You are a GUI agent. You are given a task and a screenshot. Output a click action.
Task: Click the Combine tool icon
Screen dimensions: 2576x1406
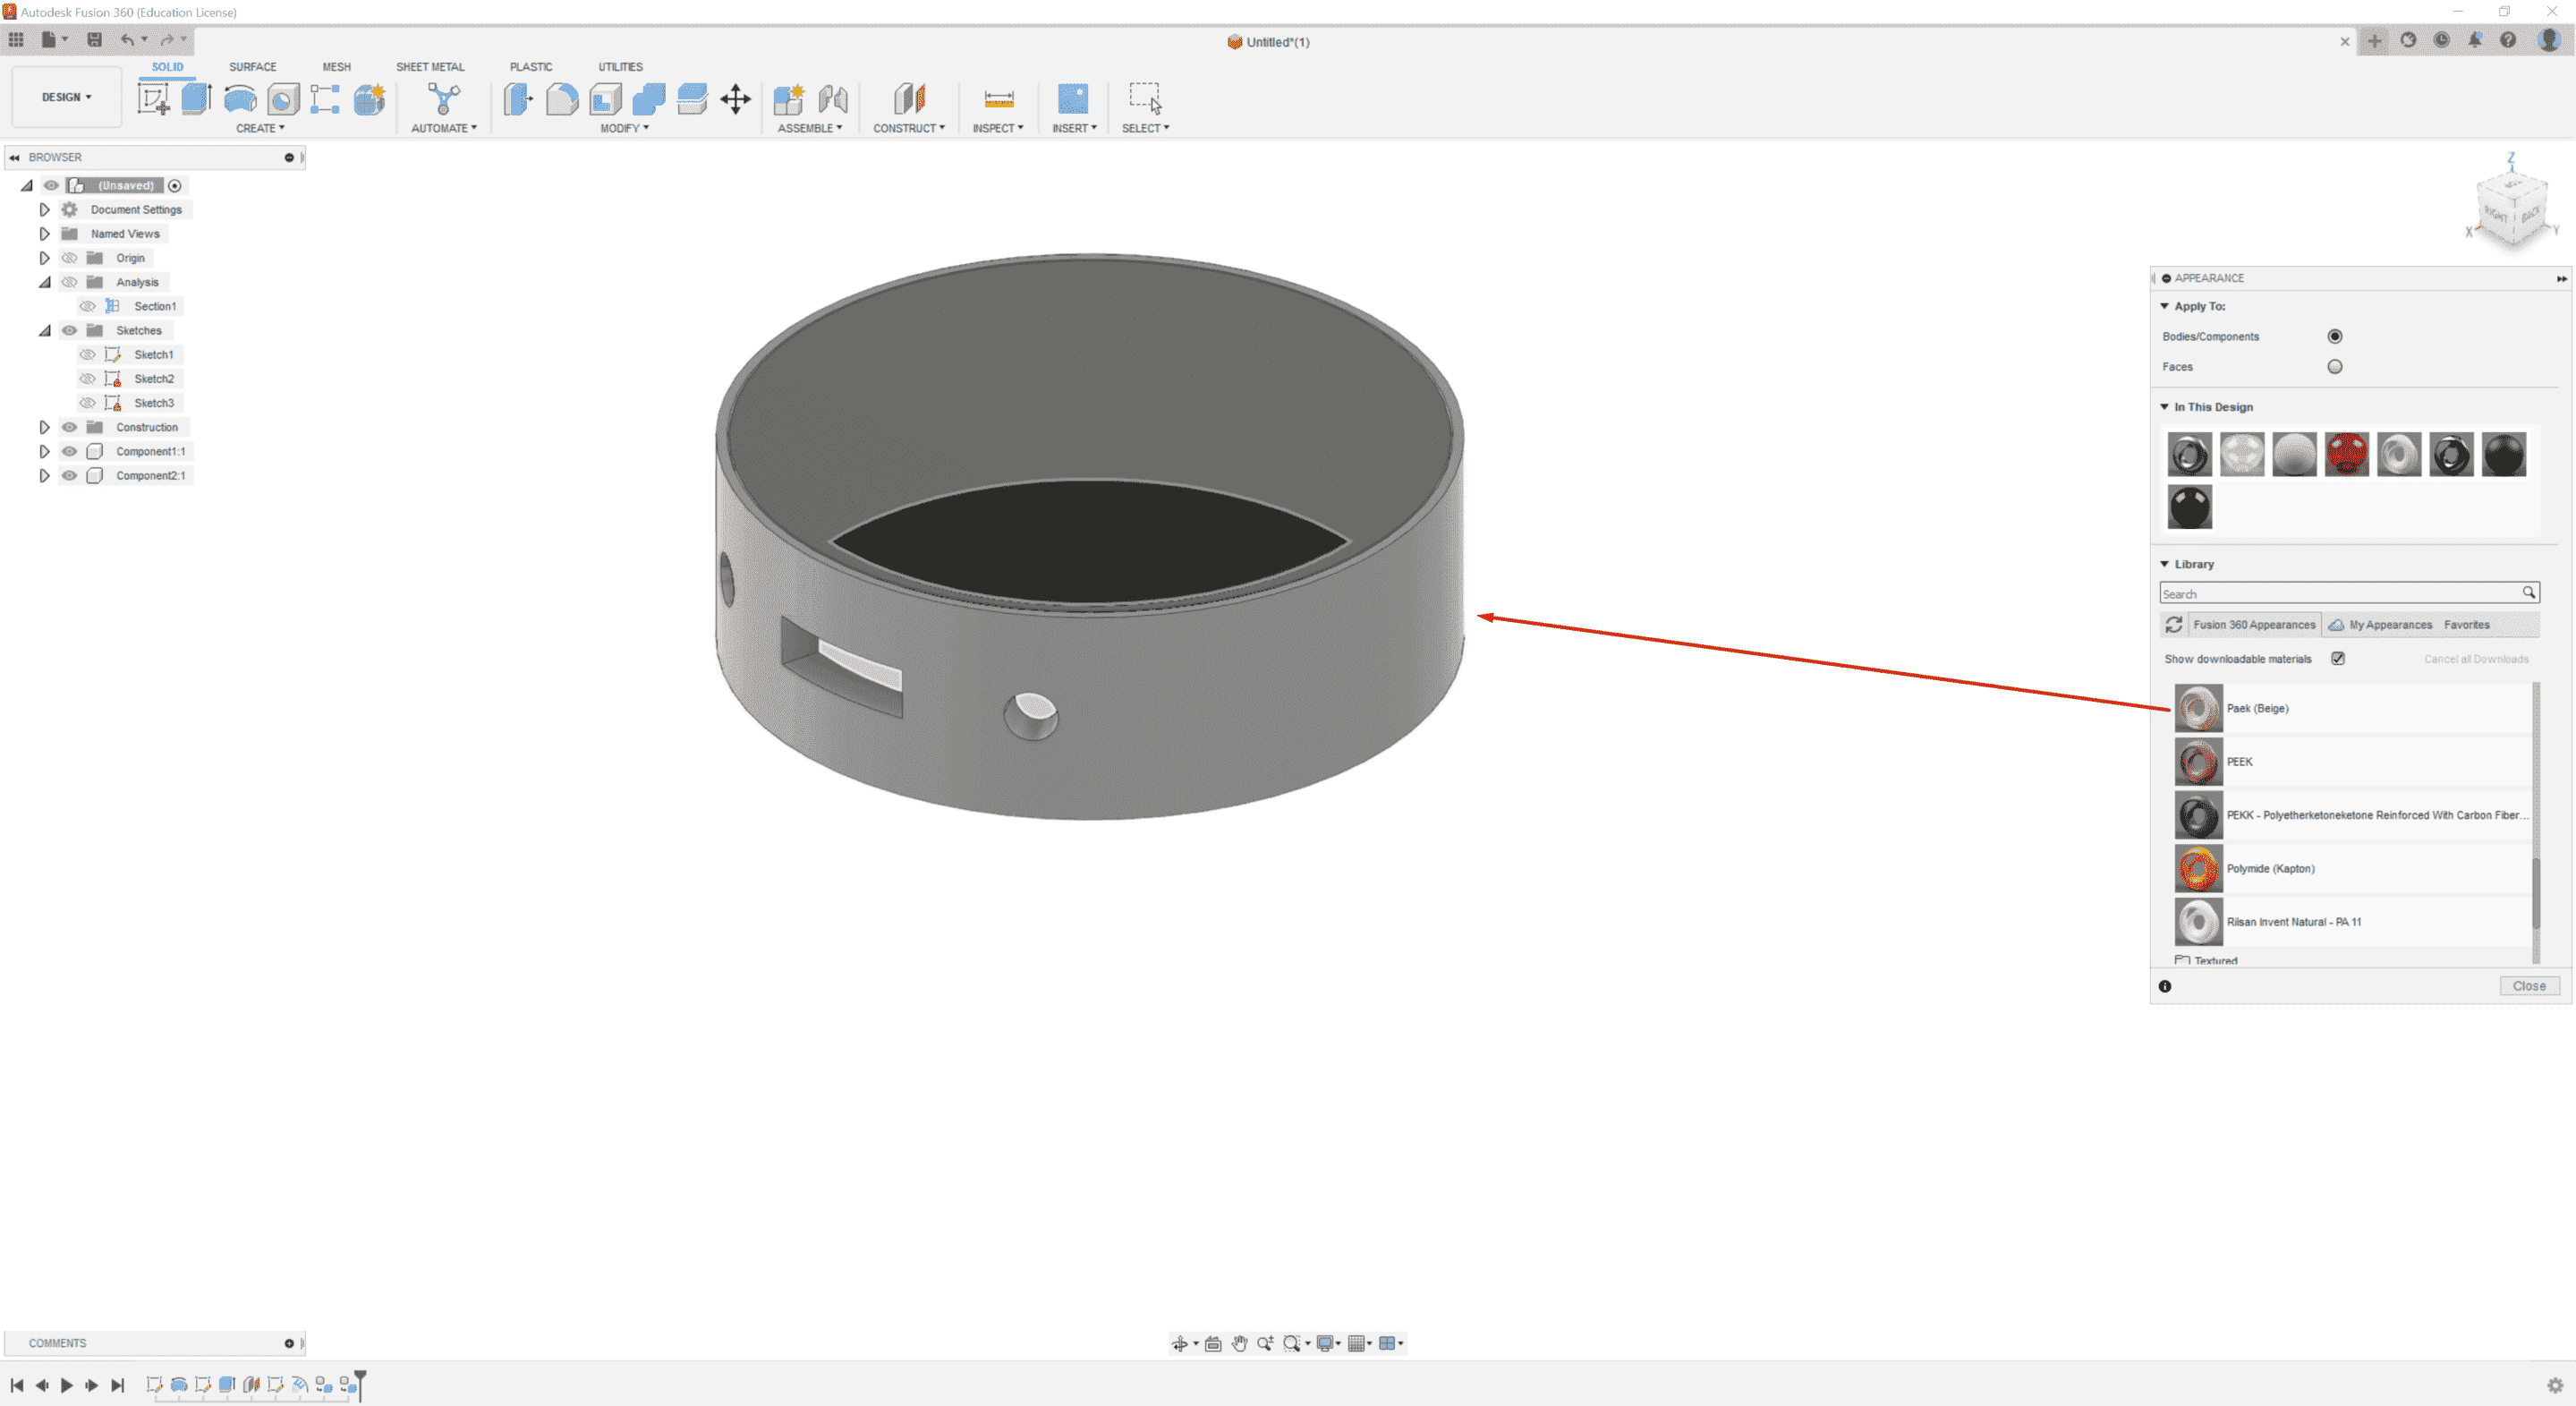pyautogui.click(x=648, y=99)
